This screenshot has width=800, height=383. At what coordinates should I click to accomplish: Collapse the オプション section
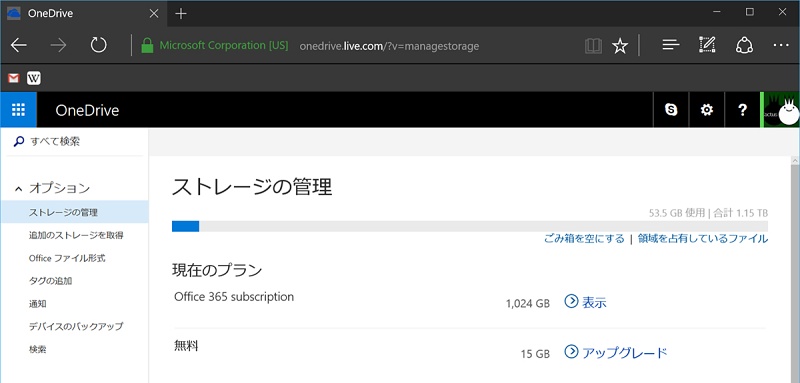pos(19,189)
